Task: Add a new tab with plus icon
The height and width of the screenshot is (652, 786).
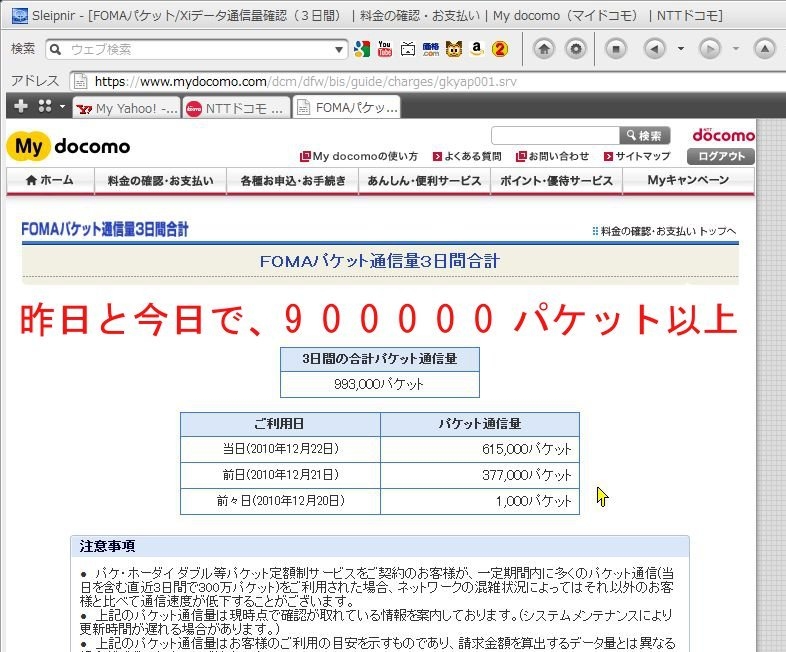Action: 21,106
